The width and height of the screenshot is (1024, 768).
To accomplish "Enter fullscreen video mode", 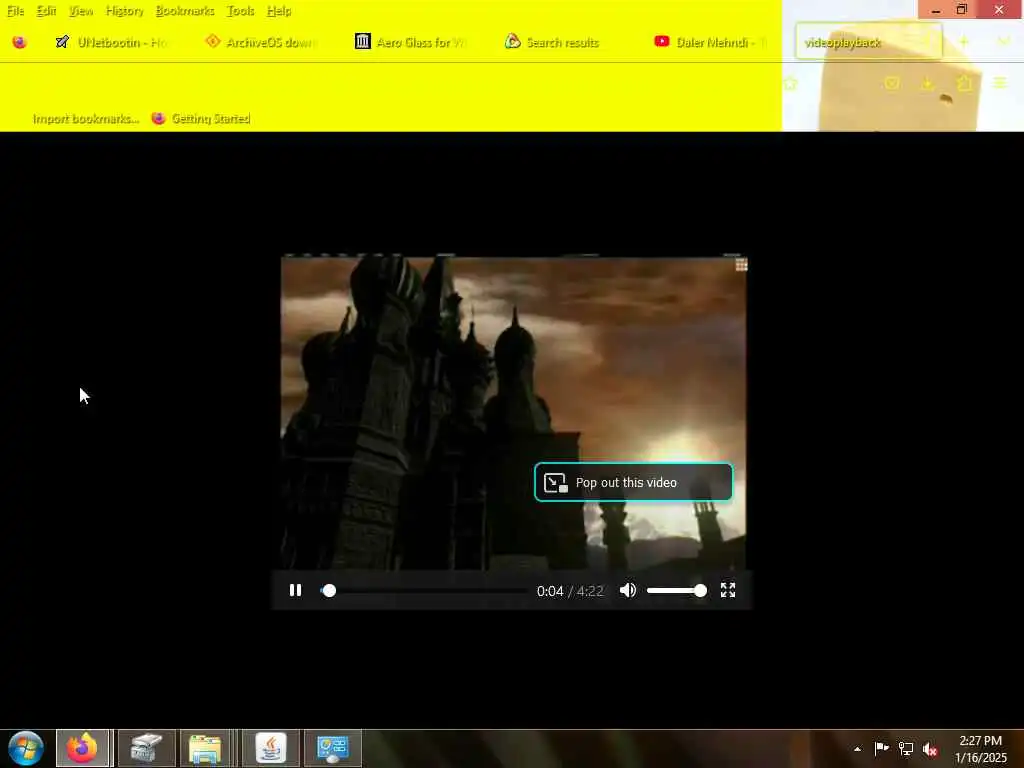I will (728, 590).
